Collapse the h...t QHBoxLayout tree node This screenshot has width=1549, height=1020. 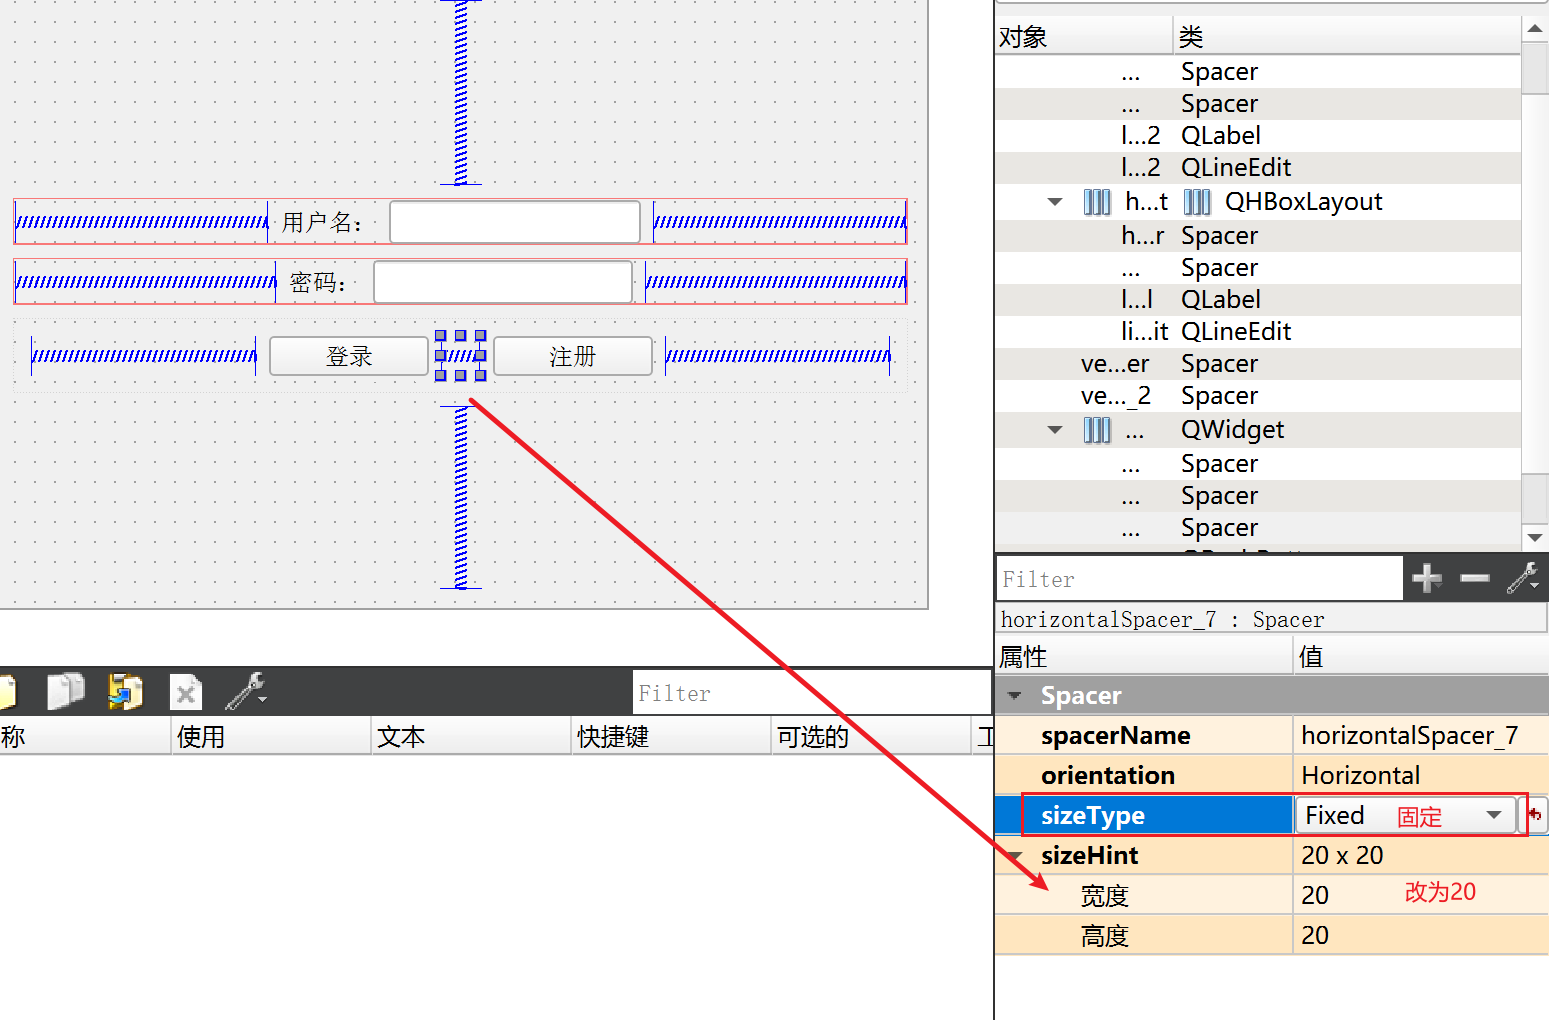coord(1055,202)
